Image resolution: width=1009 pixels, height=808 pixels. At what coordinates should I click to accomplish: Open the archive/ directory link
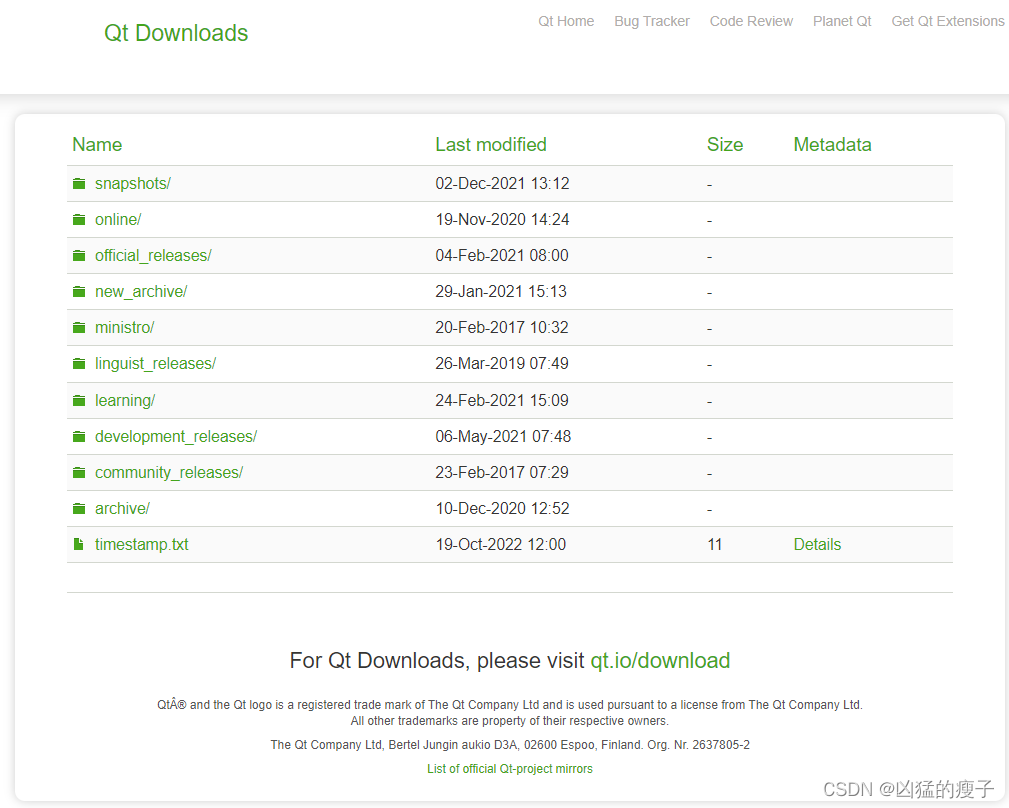(x=122, y=508)
